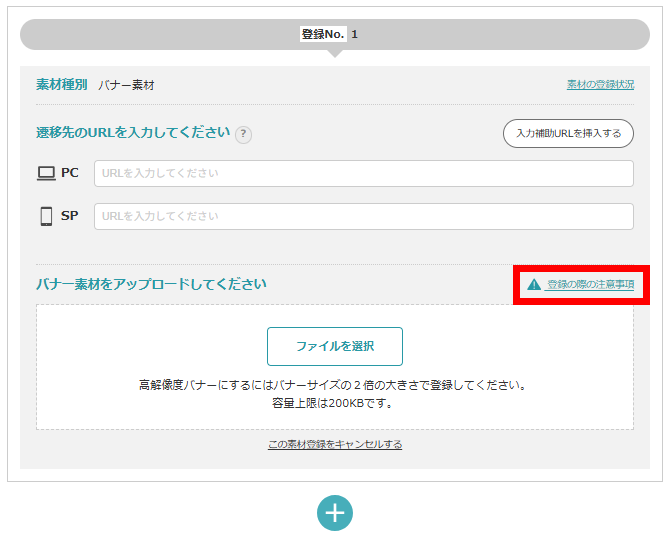Click the bold PC label text
The height and width of the screenshot is (536, 672).
point(70,173)
